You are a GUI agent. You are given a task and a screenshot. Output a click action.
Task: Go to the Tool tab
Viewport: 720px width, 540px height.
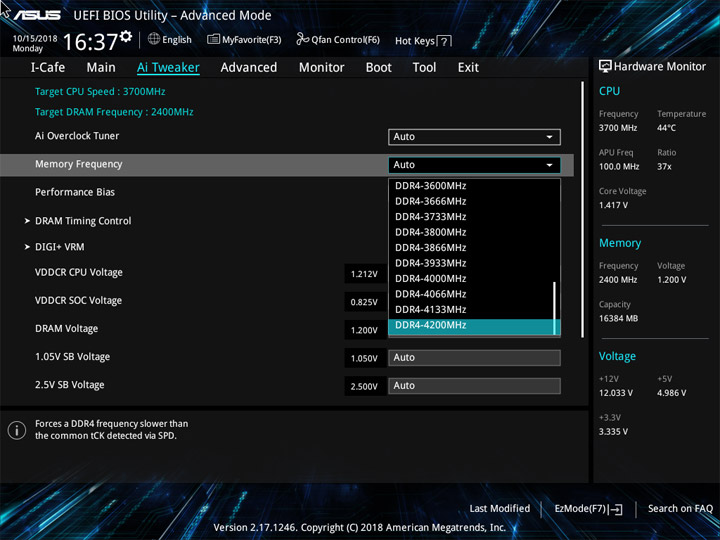[x=424, y=67]
